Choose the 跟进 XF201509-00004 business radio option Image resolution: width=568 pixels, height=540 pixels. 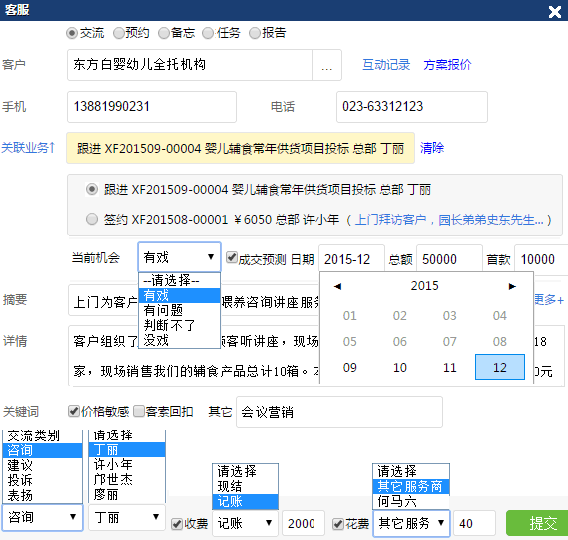(92, 189)
